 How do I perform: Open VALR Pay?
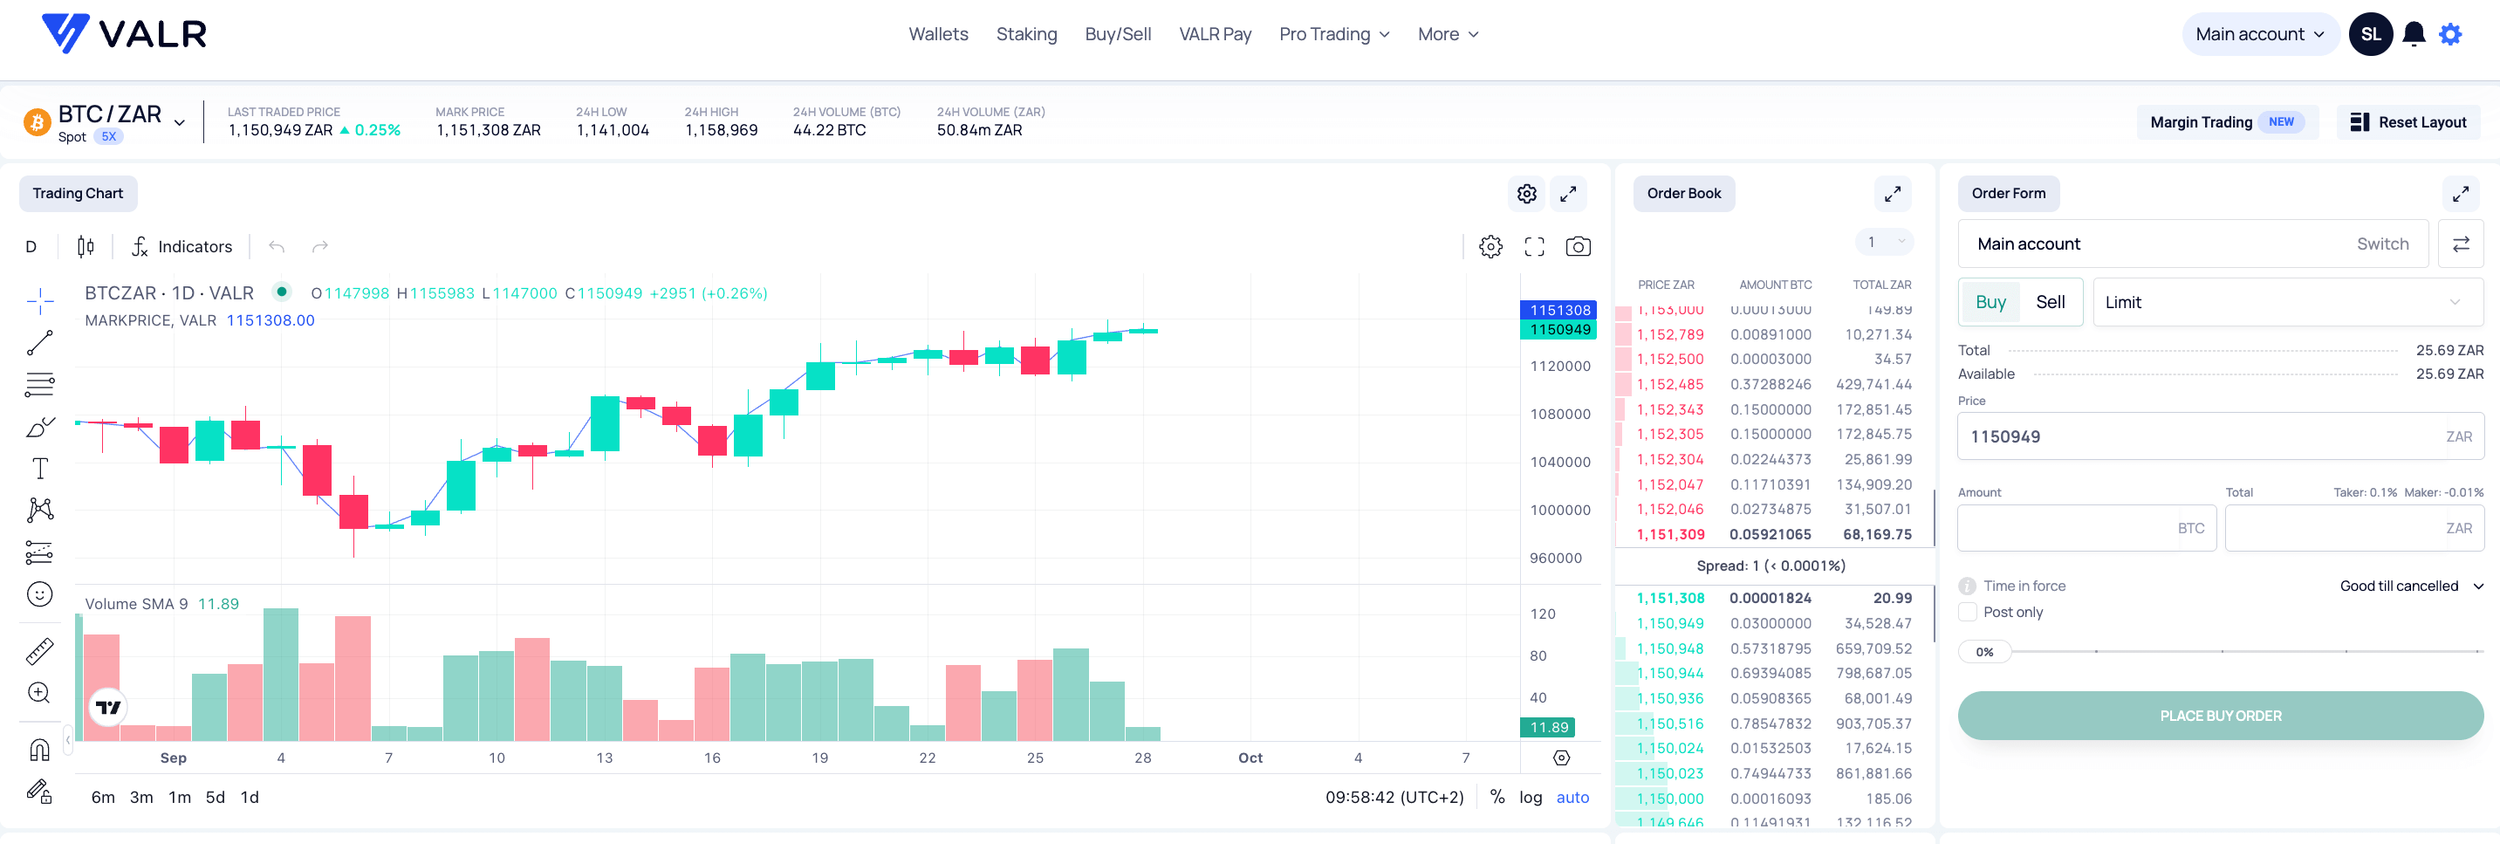[1215, 34]
